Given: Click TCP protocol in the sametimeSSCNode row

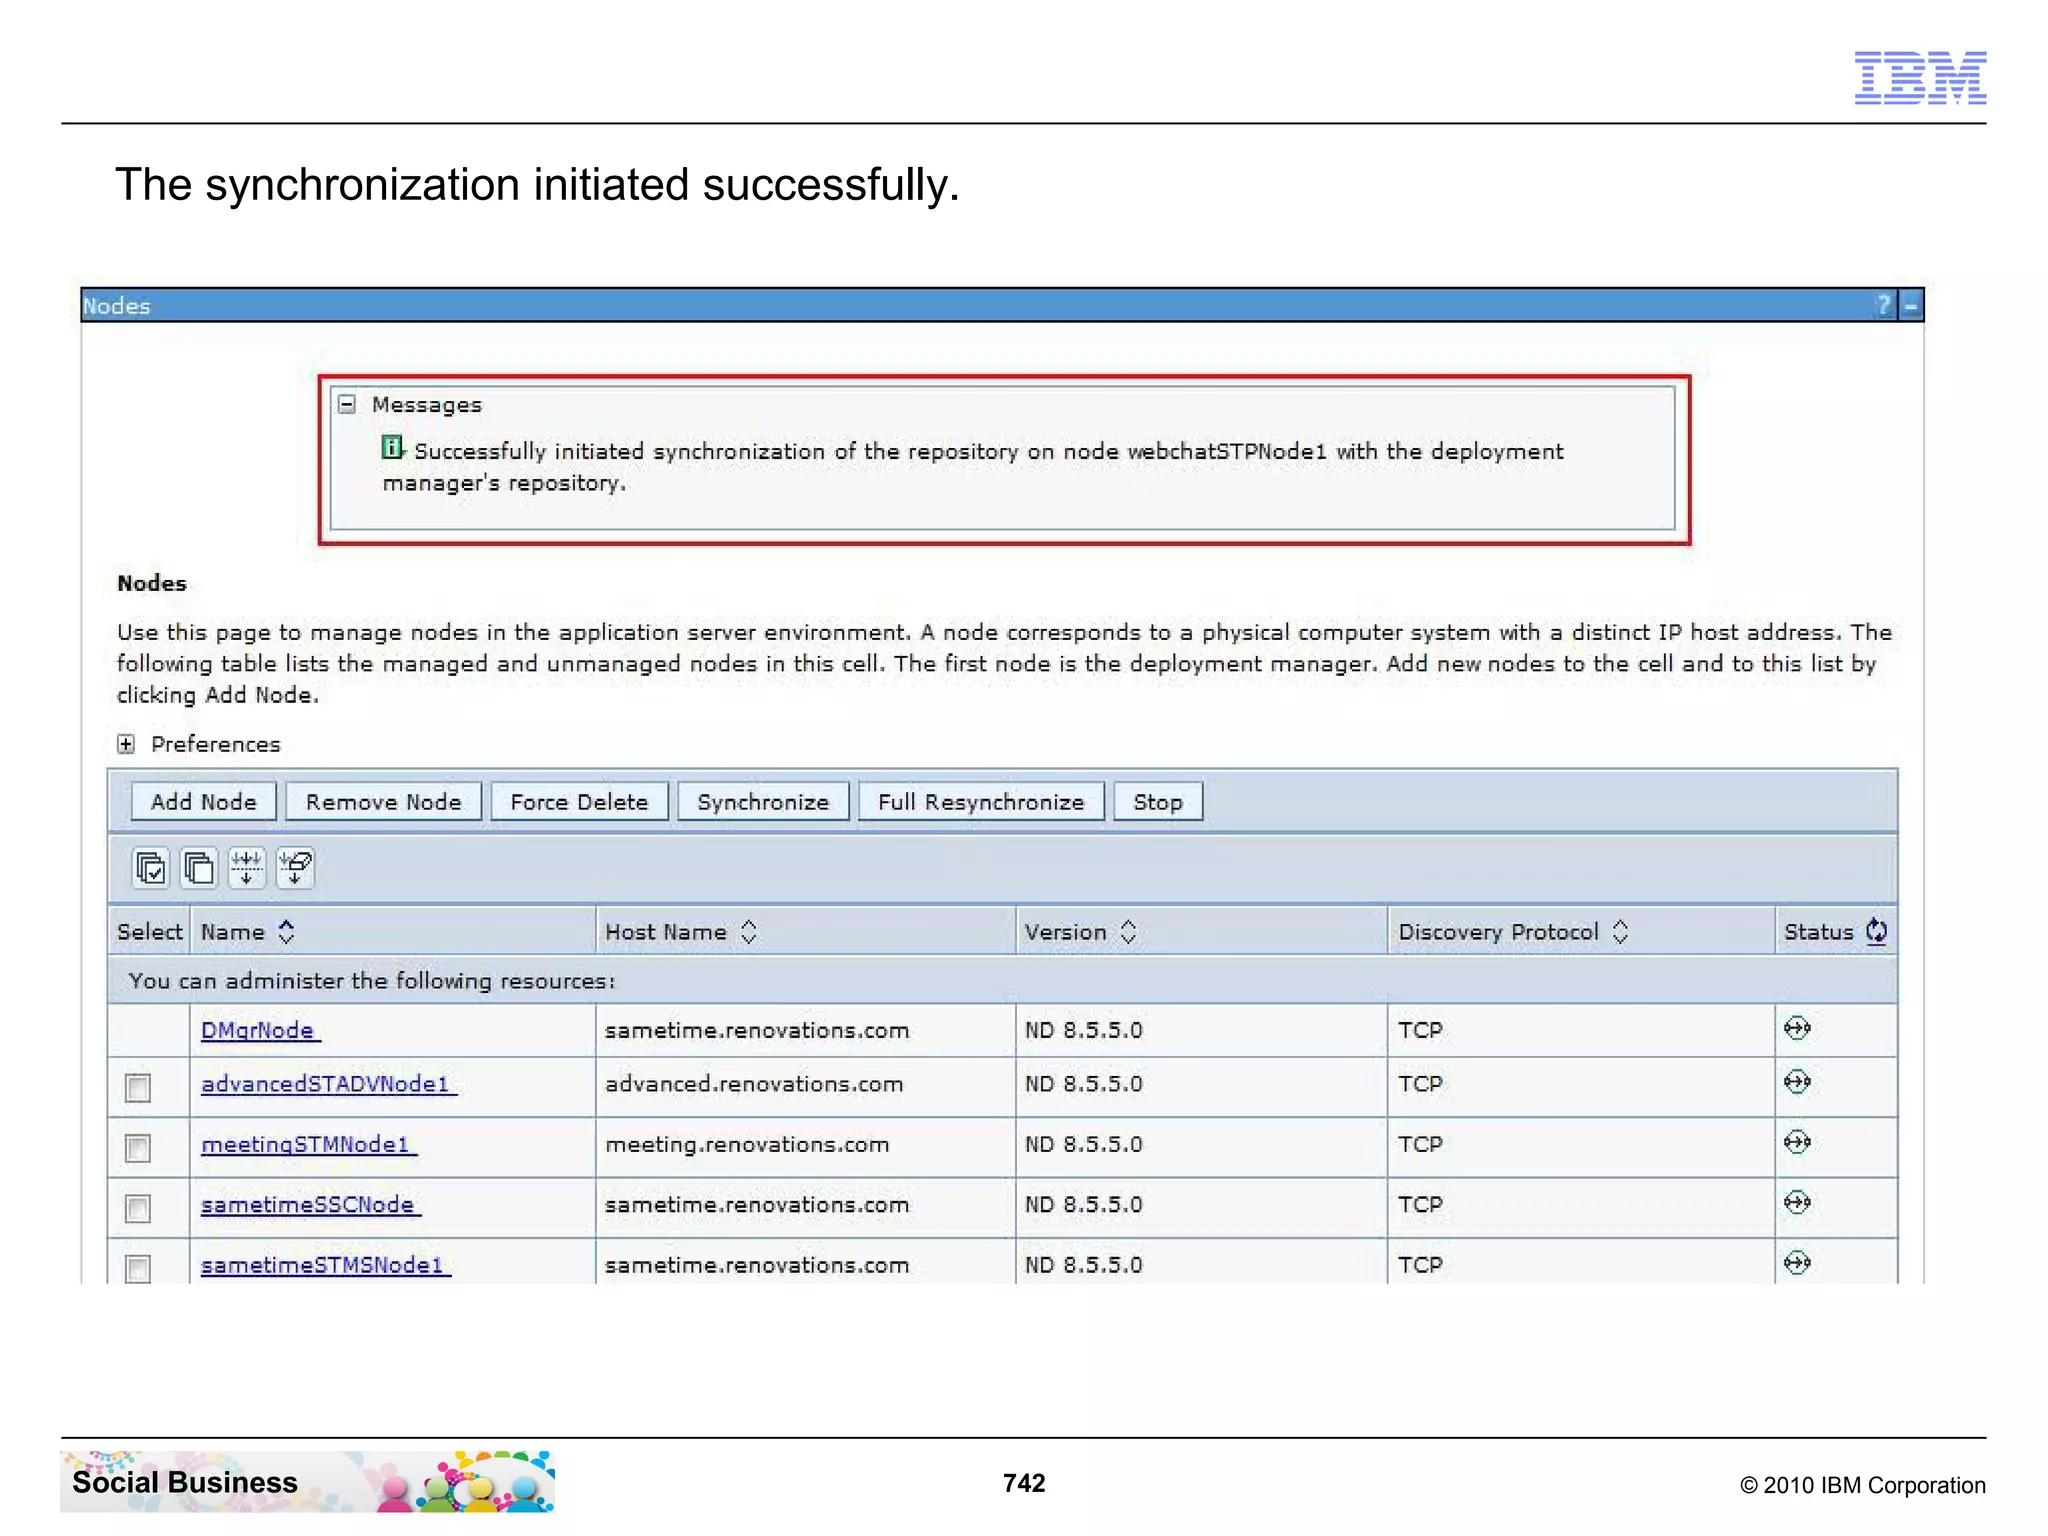Looking at the screenshot, I should coord(1420,1204).
